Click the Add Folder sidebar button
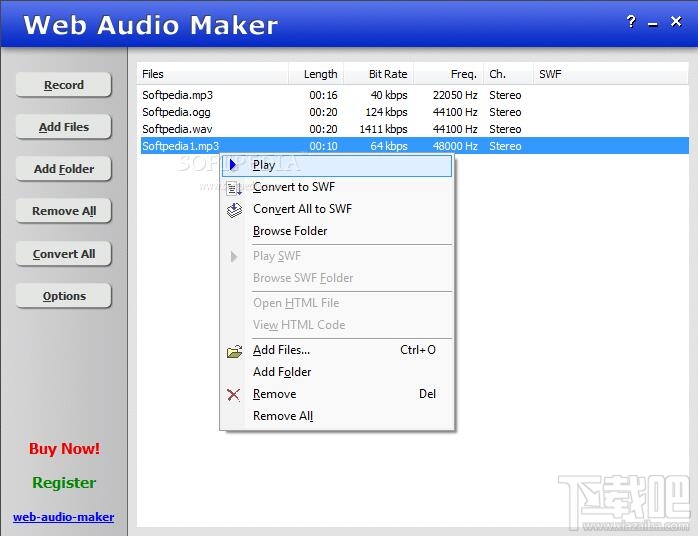Image resolution: width=698 pixels, height=536 pixels. (64, 169)
